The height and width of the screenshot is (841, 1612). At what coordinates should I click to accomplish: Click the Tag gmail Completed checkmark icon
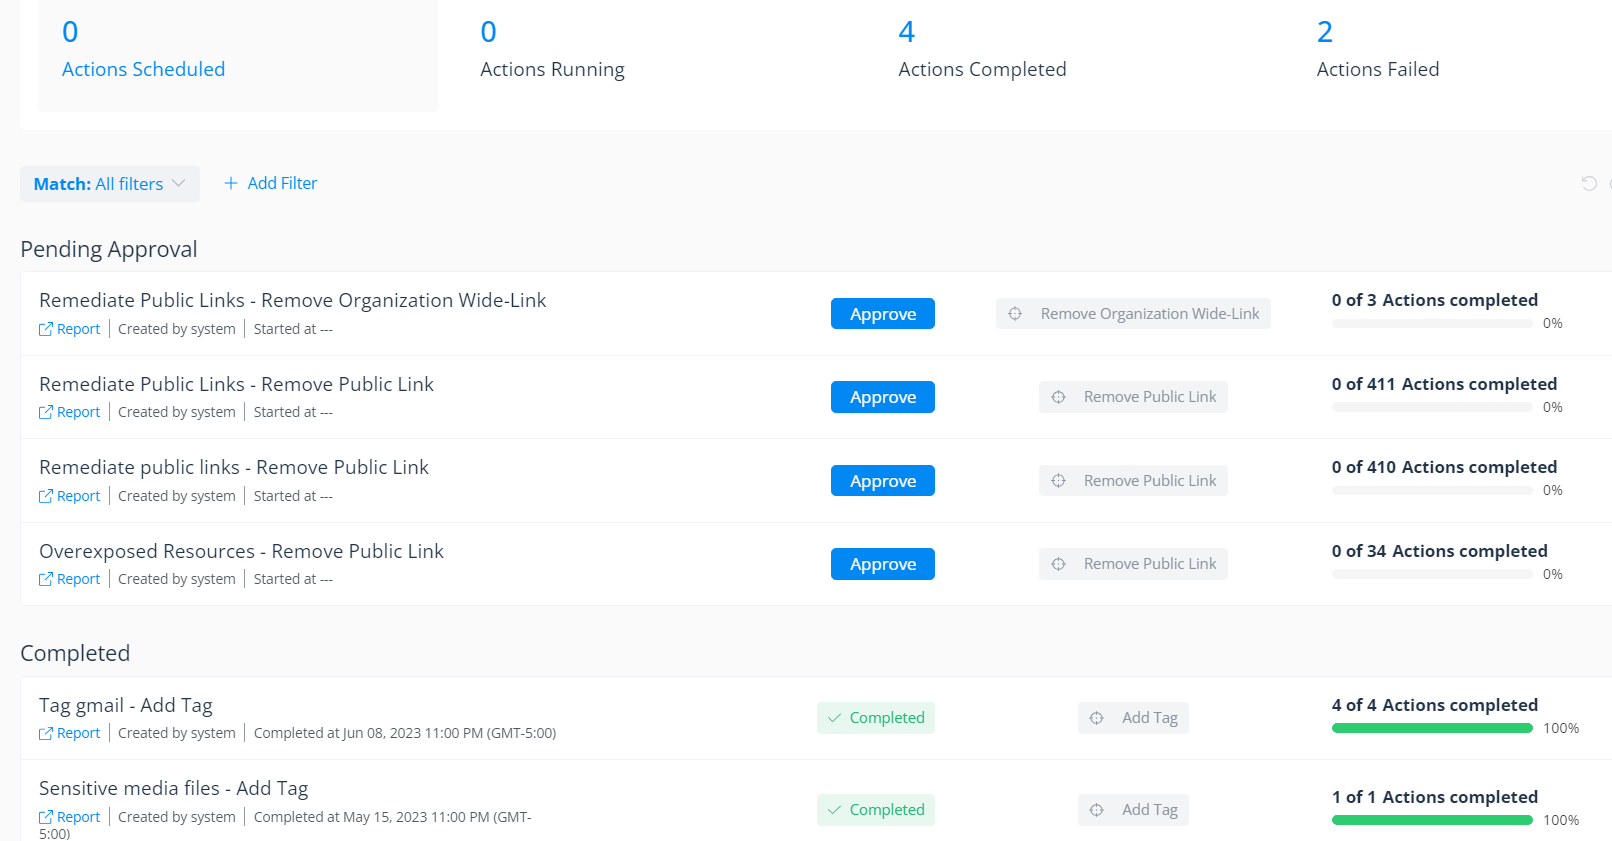(x=834, y=718)
